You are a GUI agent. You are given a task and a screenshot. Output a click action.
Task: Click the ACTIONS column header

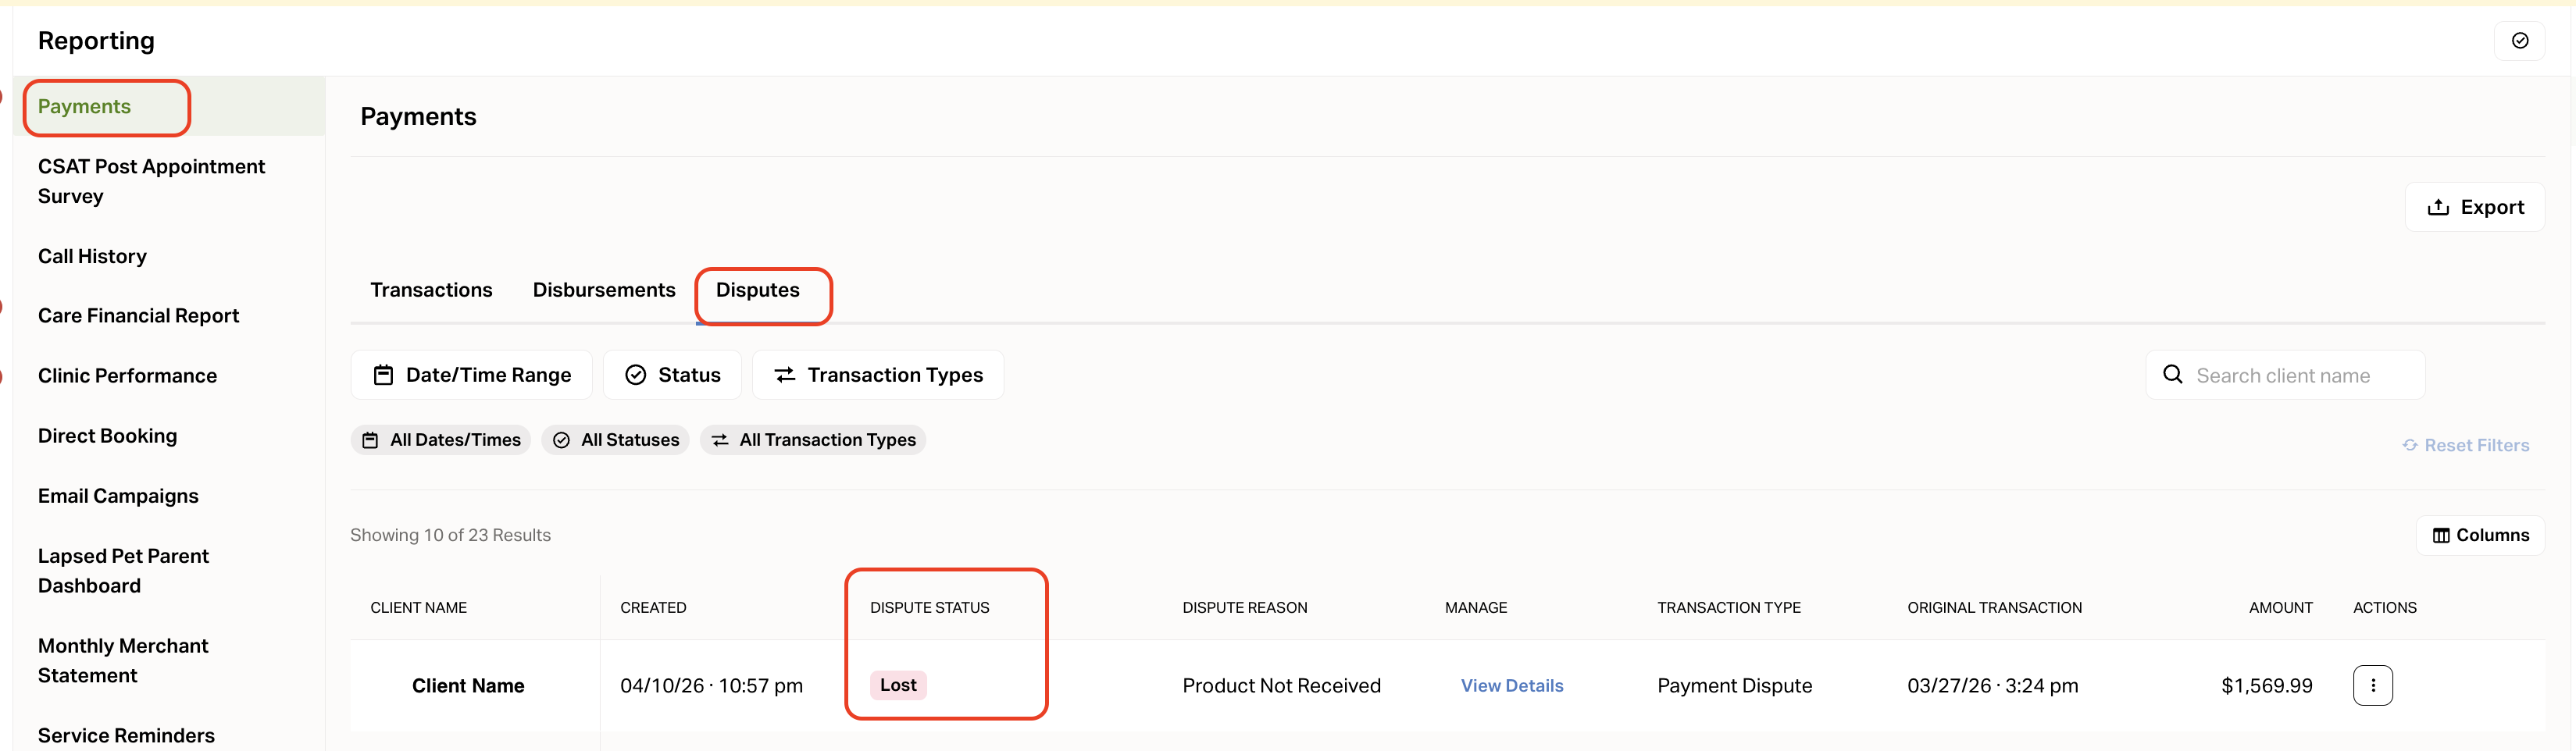(2385, 608)
